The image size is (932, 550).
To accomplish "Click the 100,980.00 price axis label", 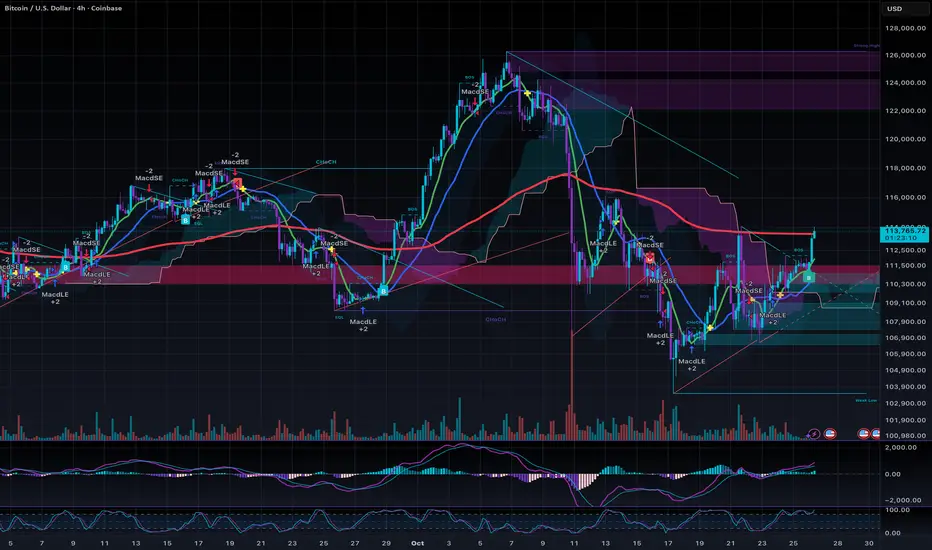I will click(905, 435).
